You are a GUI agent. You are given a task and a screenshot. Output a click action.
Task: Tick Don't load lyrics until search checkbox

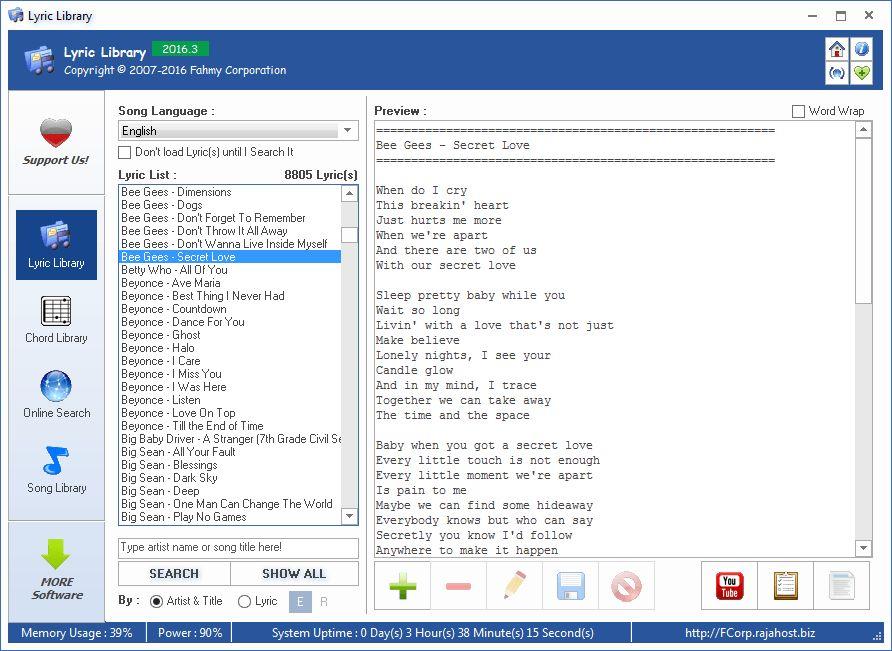125,152
